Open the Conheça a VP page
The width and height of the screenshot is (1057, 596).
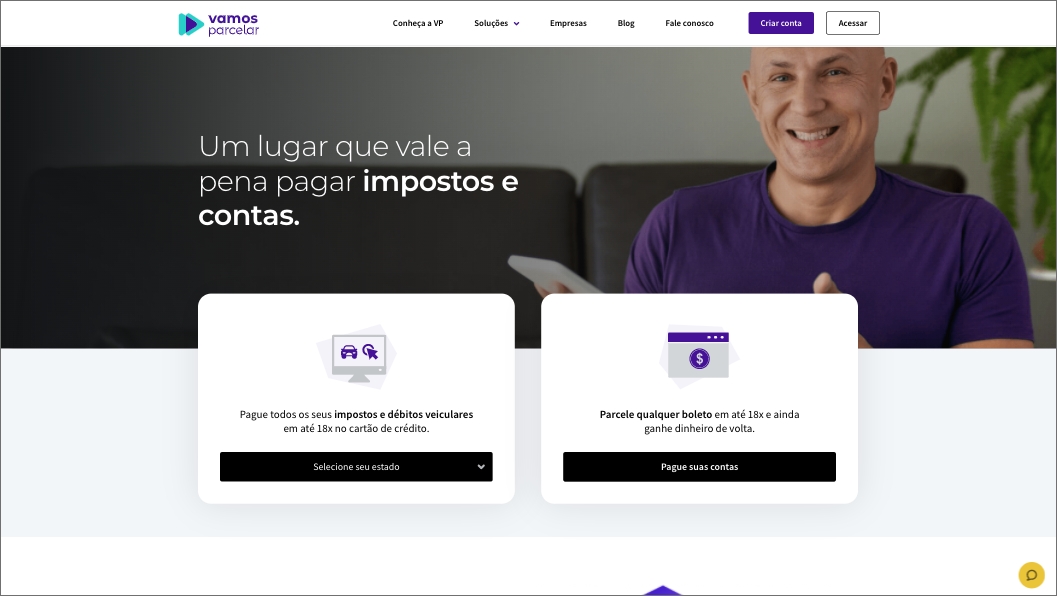[418, 23]
